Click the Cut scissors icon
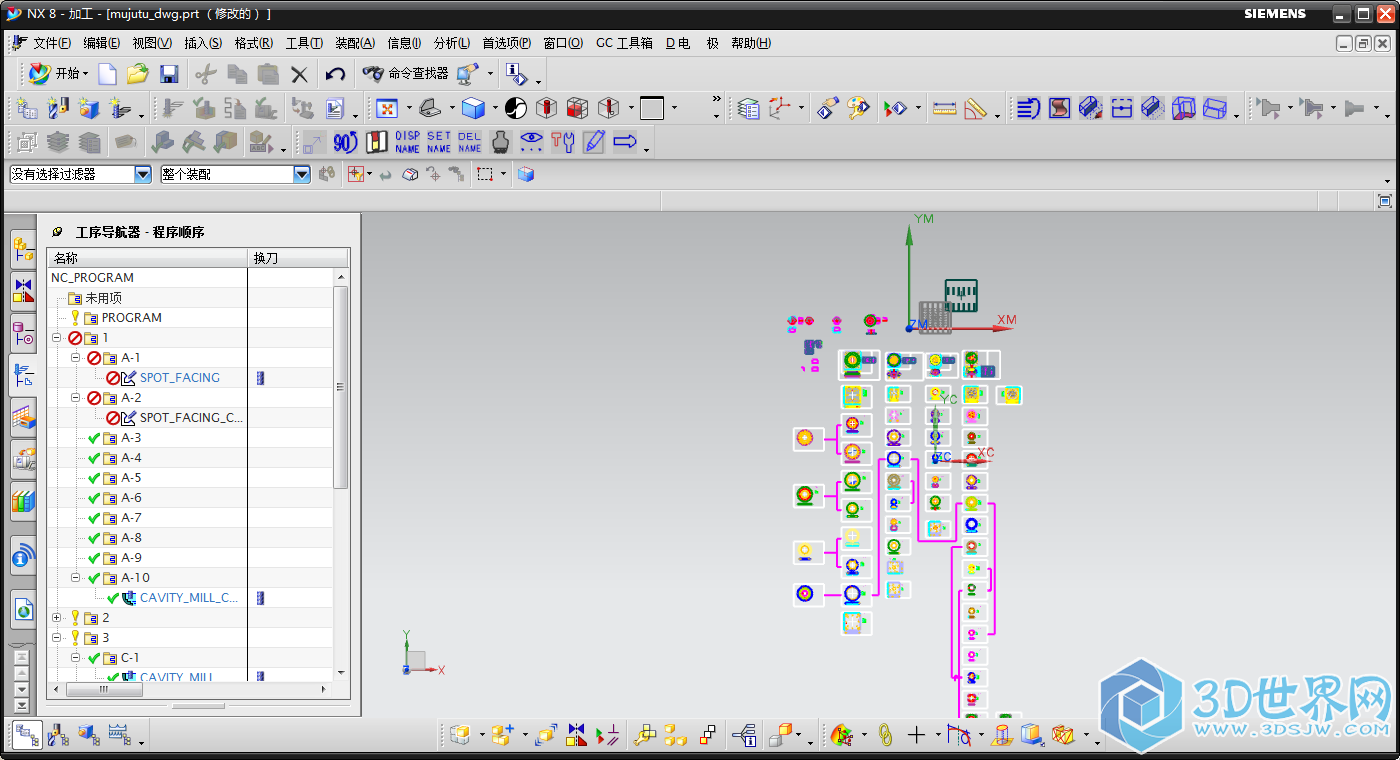The height and width of the screenshot is (760, 1400). tap(206, 74)
